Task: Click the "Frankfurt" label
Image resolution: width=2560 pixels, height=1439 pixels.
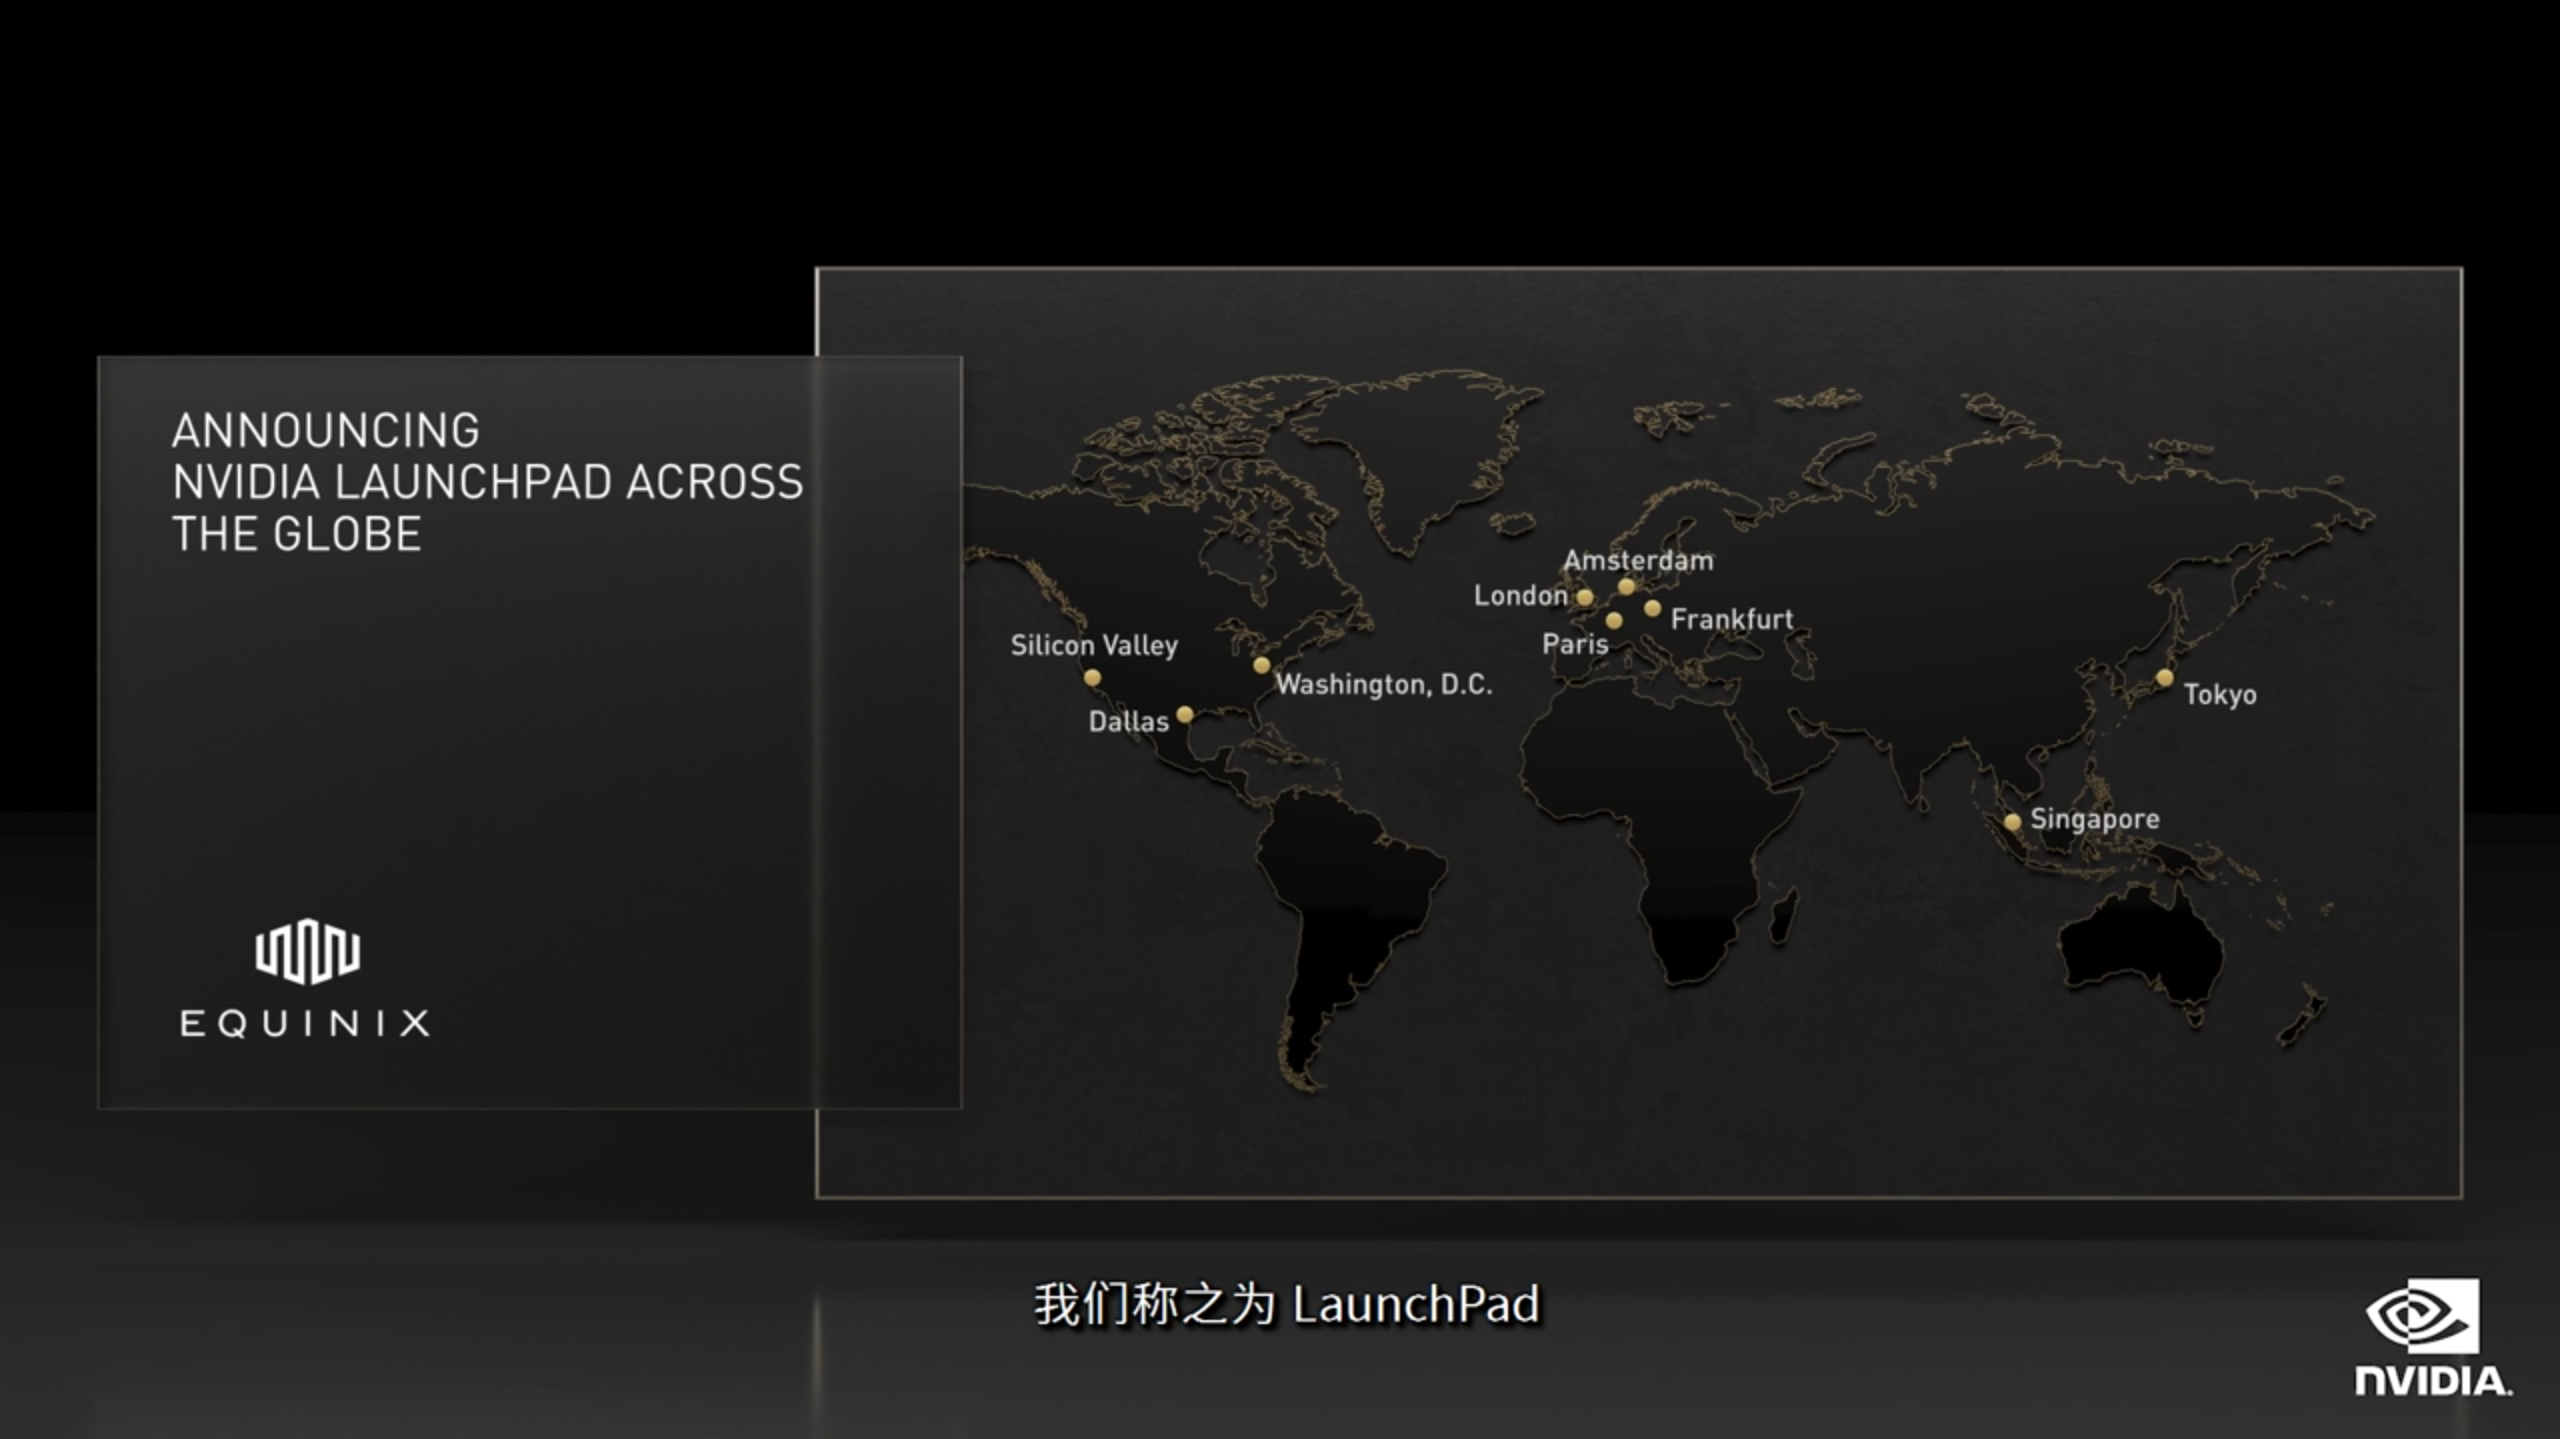Action: tap(1732, 620)
